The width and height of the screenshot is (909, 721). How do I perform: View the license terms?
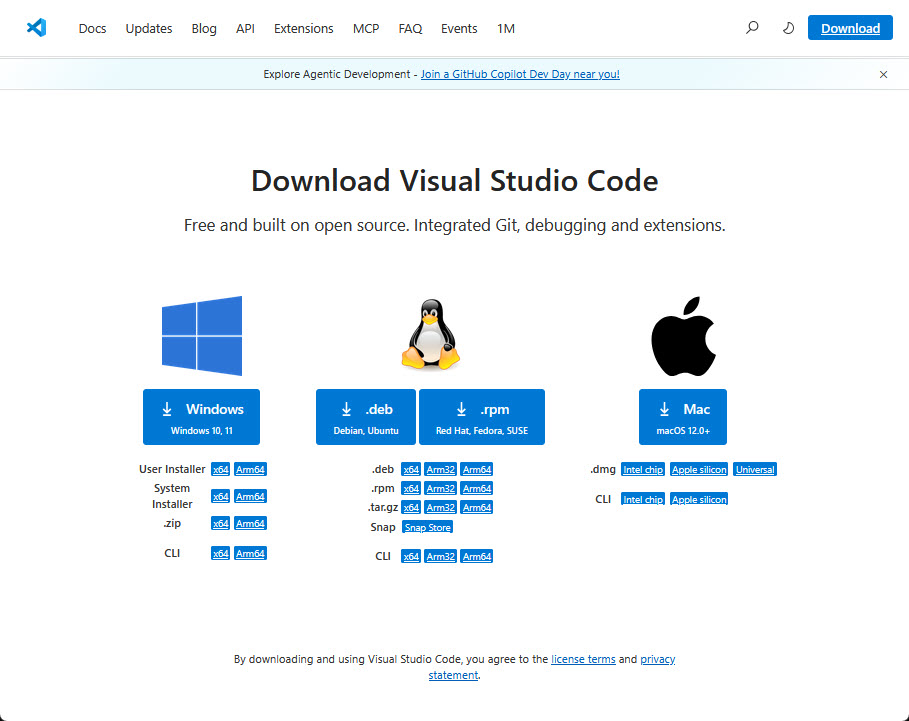pyautogui.click(x=583, y=659)
